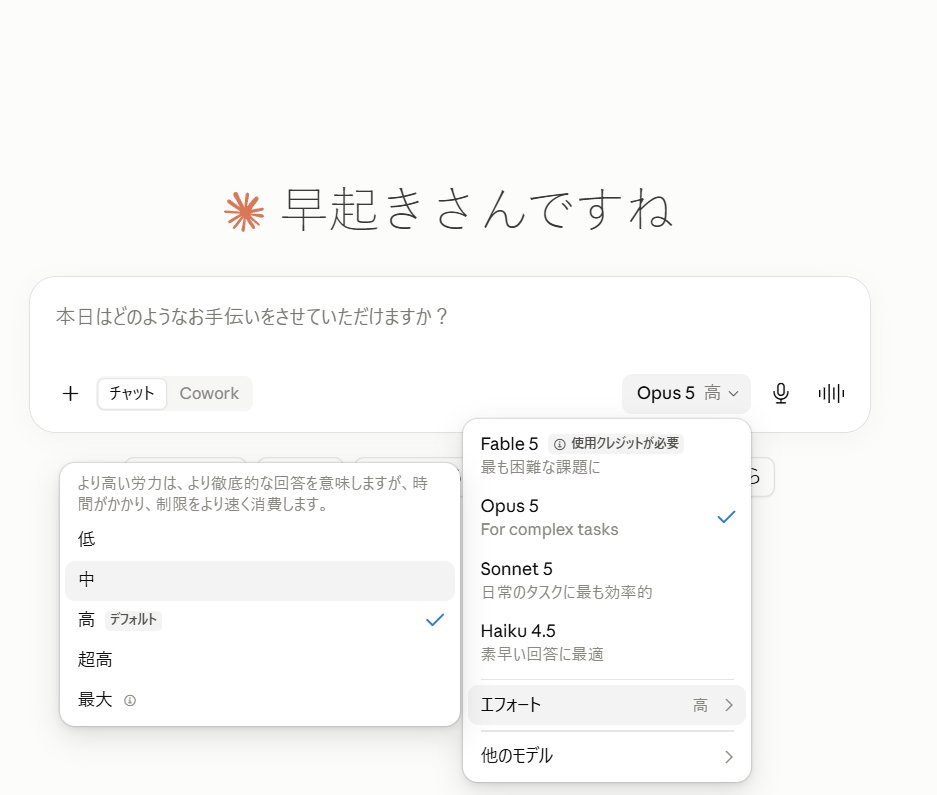Click the 使用クレジットが必要 badge

click(x=616, y=444)
